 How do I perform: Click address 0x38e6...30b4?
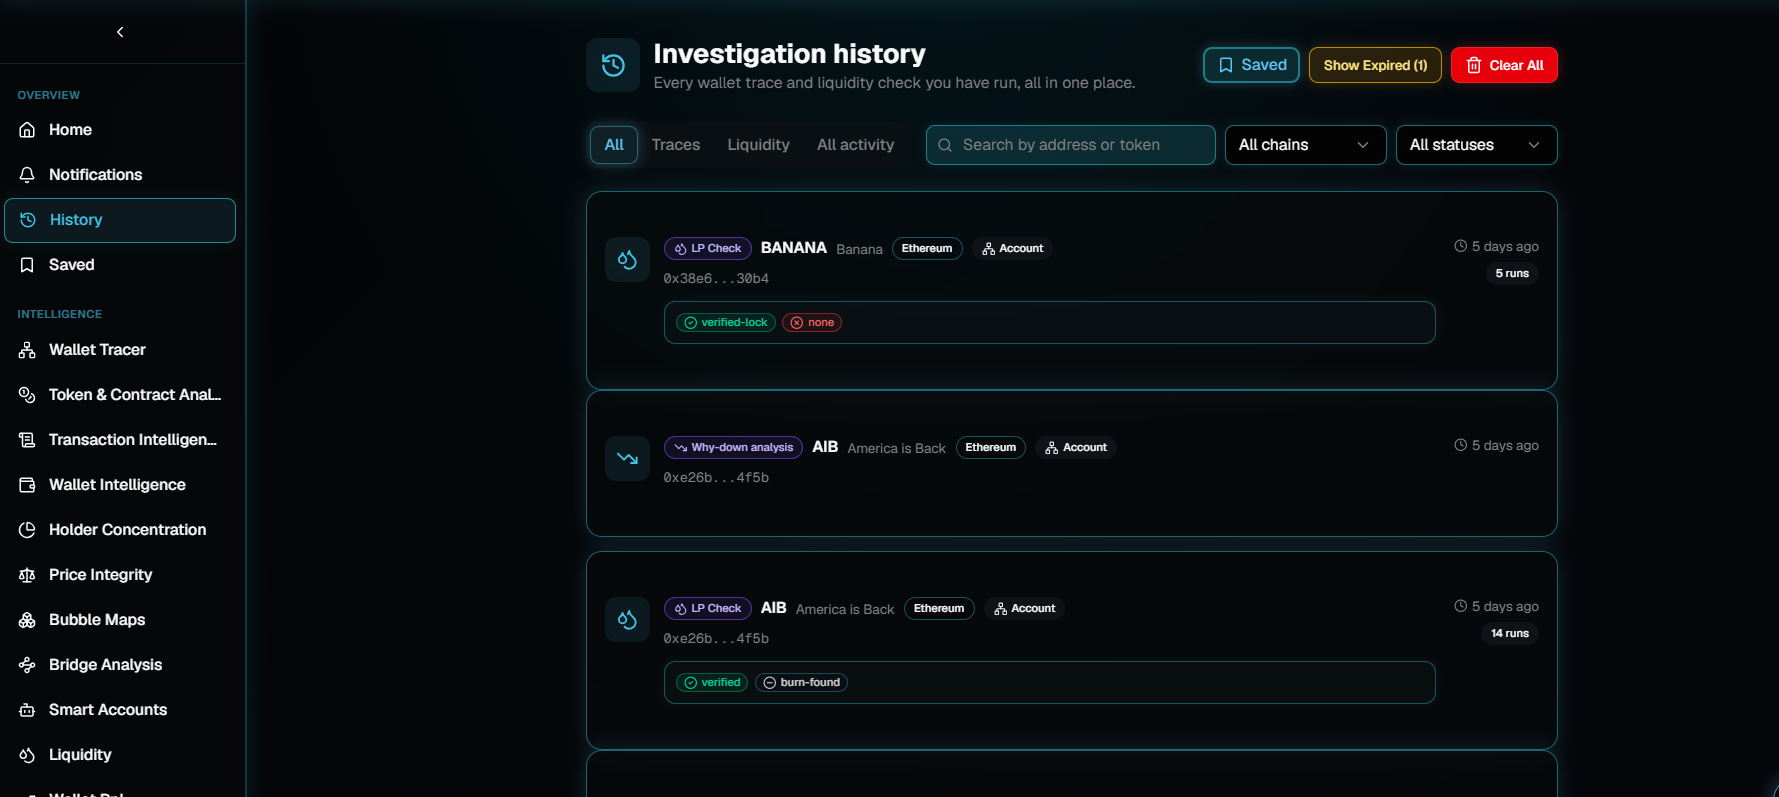[x=716, y=279]
